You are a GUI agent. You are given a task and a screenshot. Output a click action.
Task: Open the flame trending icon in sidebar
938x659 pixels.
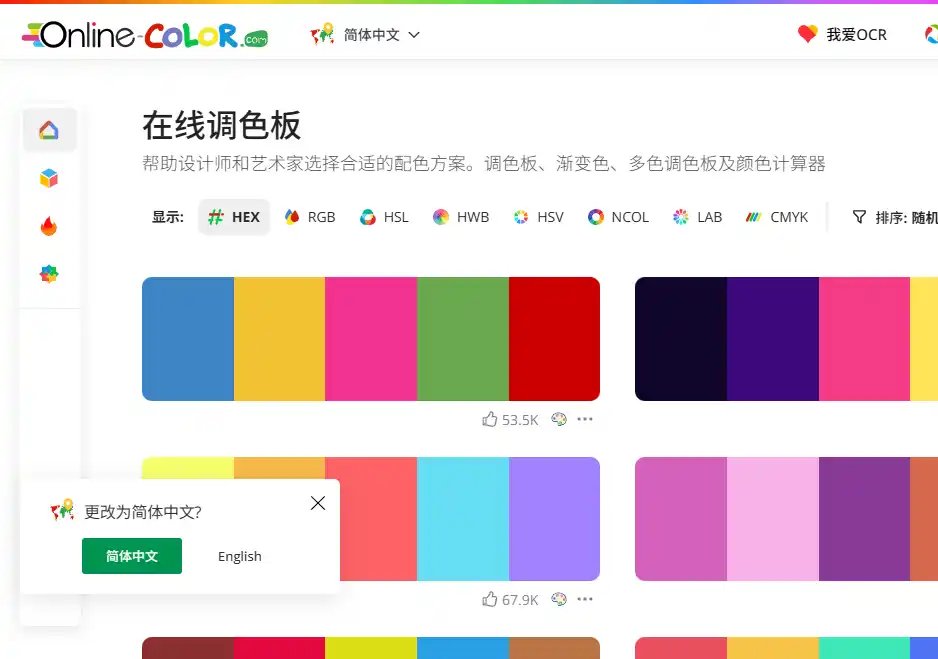coord(49,226)
